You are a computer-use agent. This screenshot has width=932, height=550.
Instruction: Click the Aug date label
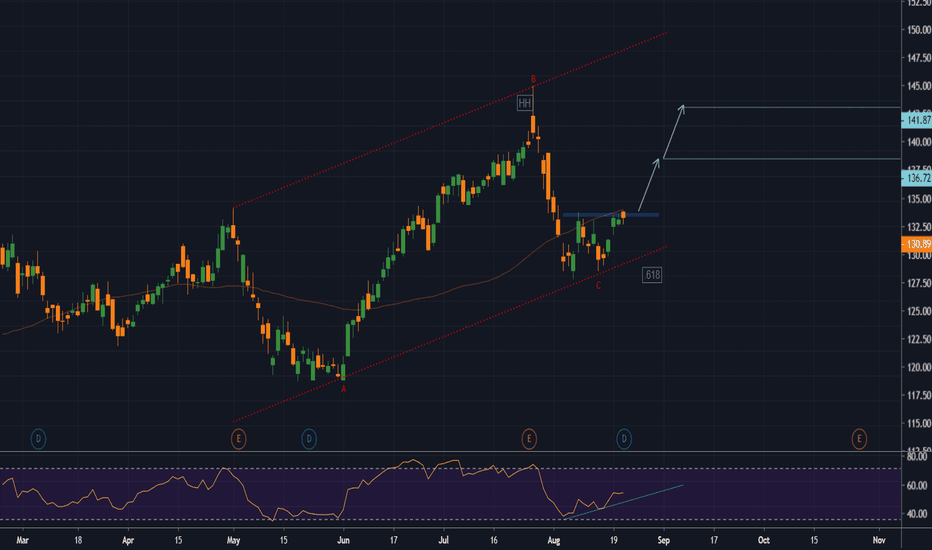click(x=554, y=540)
